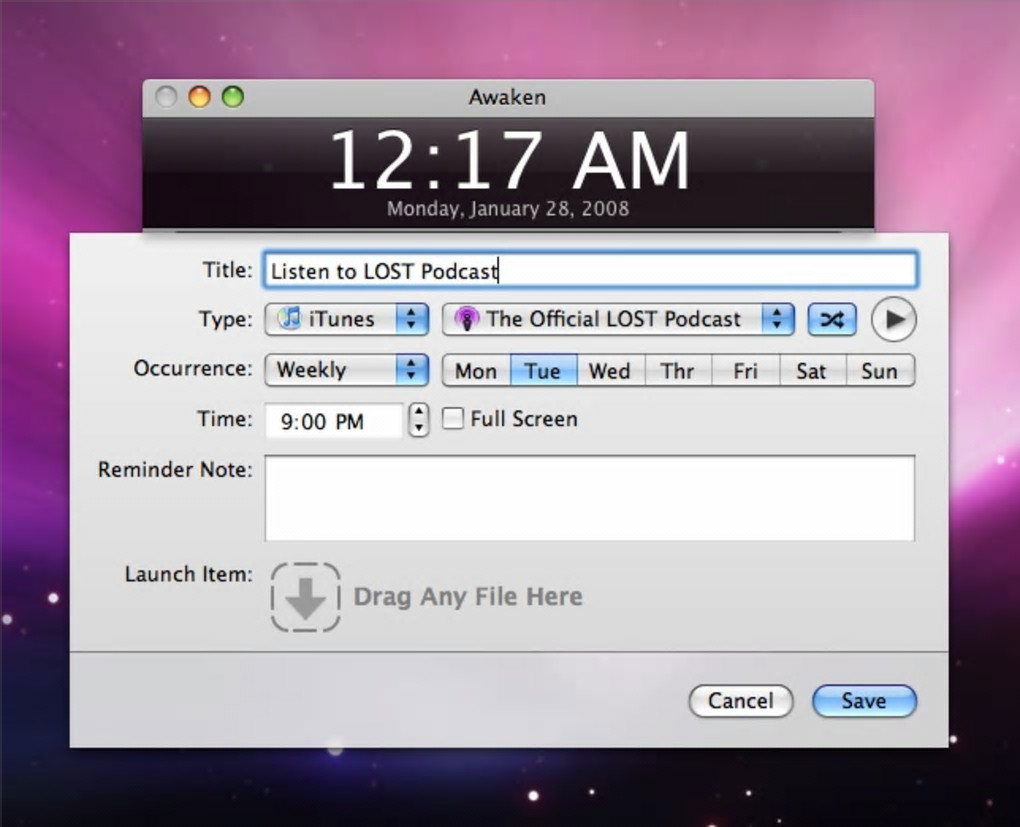Open The Official LOST Podcast playlist dropdown
Image resolution: width=1020 pixels, height=827 pixels.
618,319
